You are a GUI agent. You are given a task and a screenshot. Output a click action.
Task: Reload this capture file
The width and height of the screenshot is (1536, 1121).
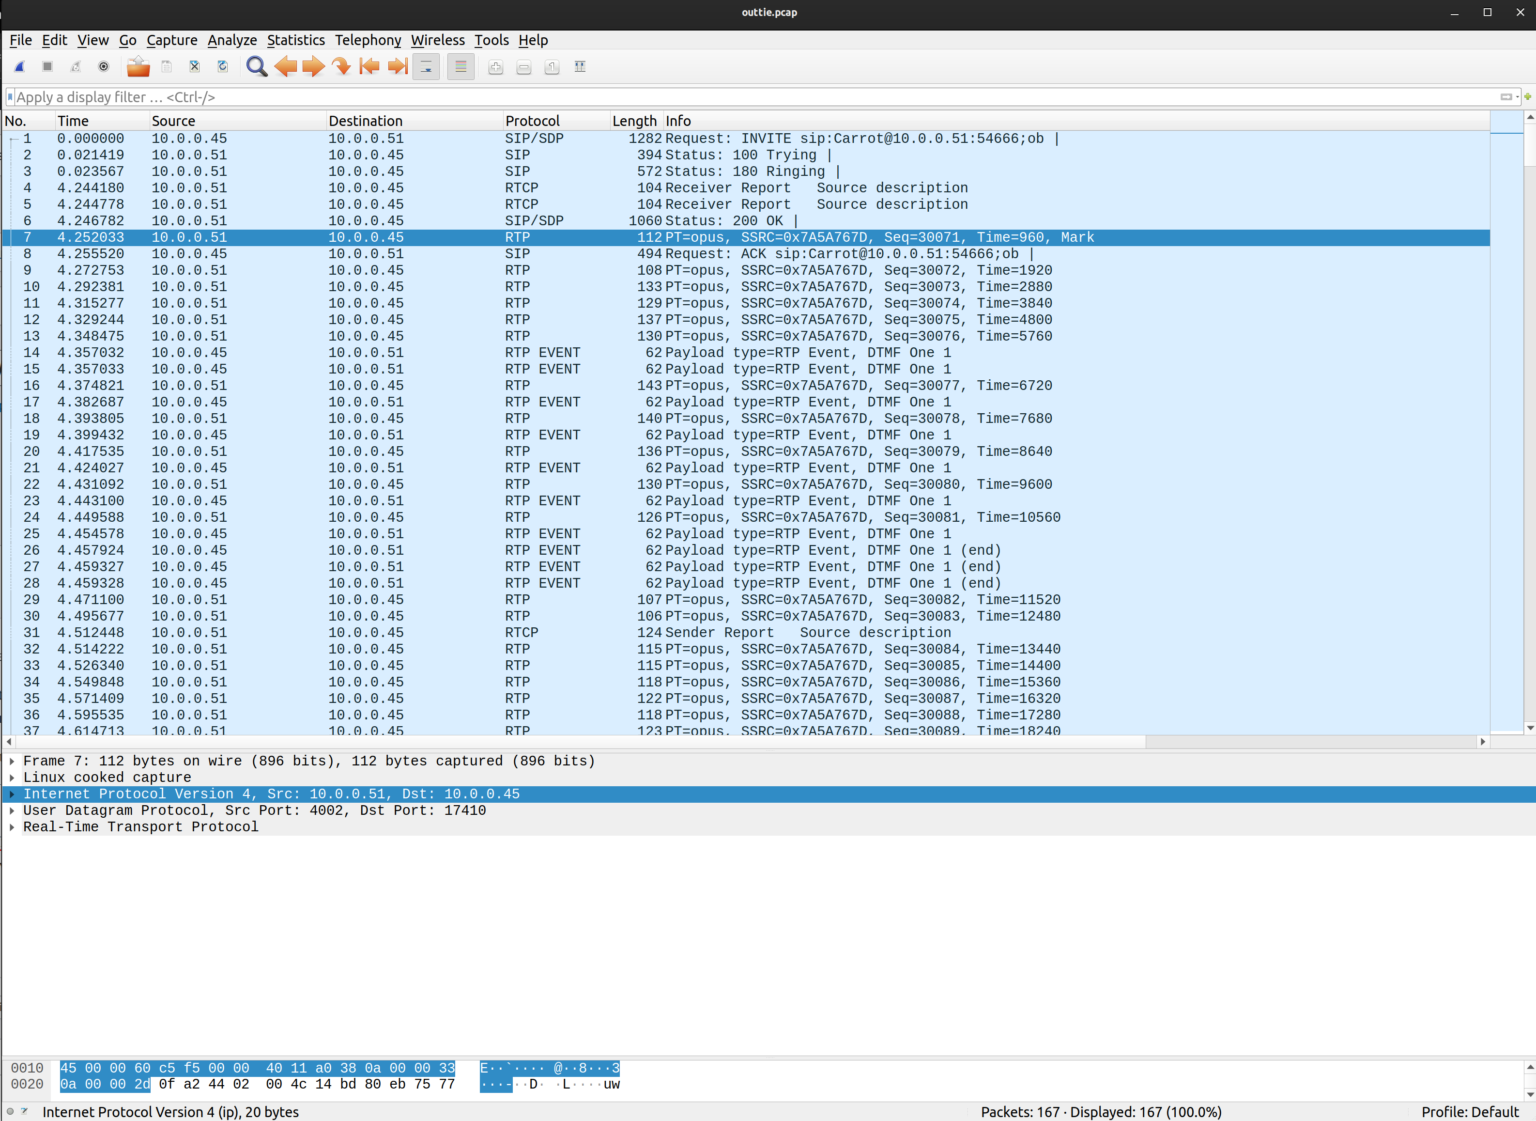222,66
